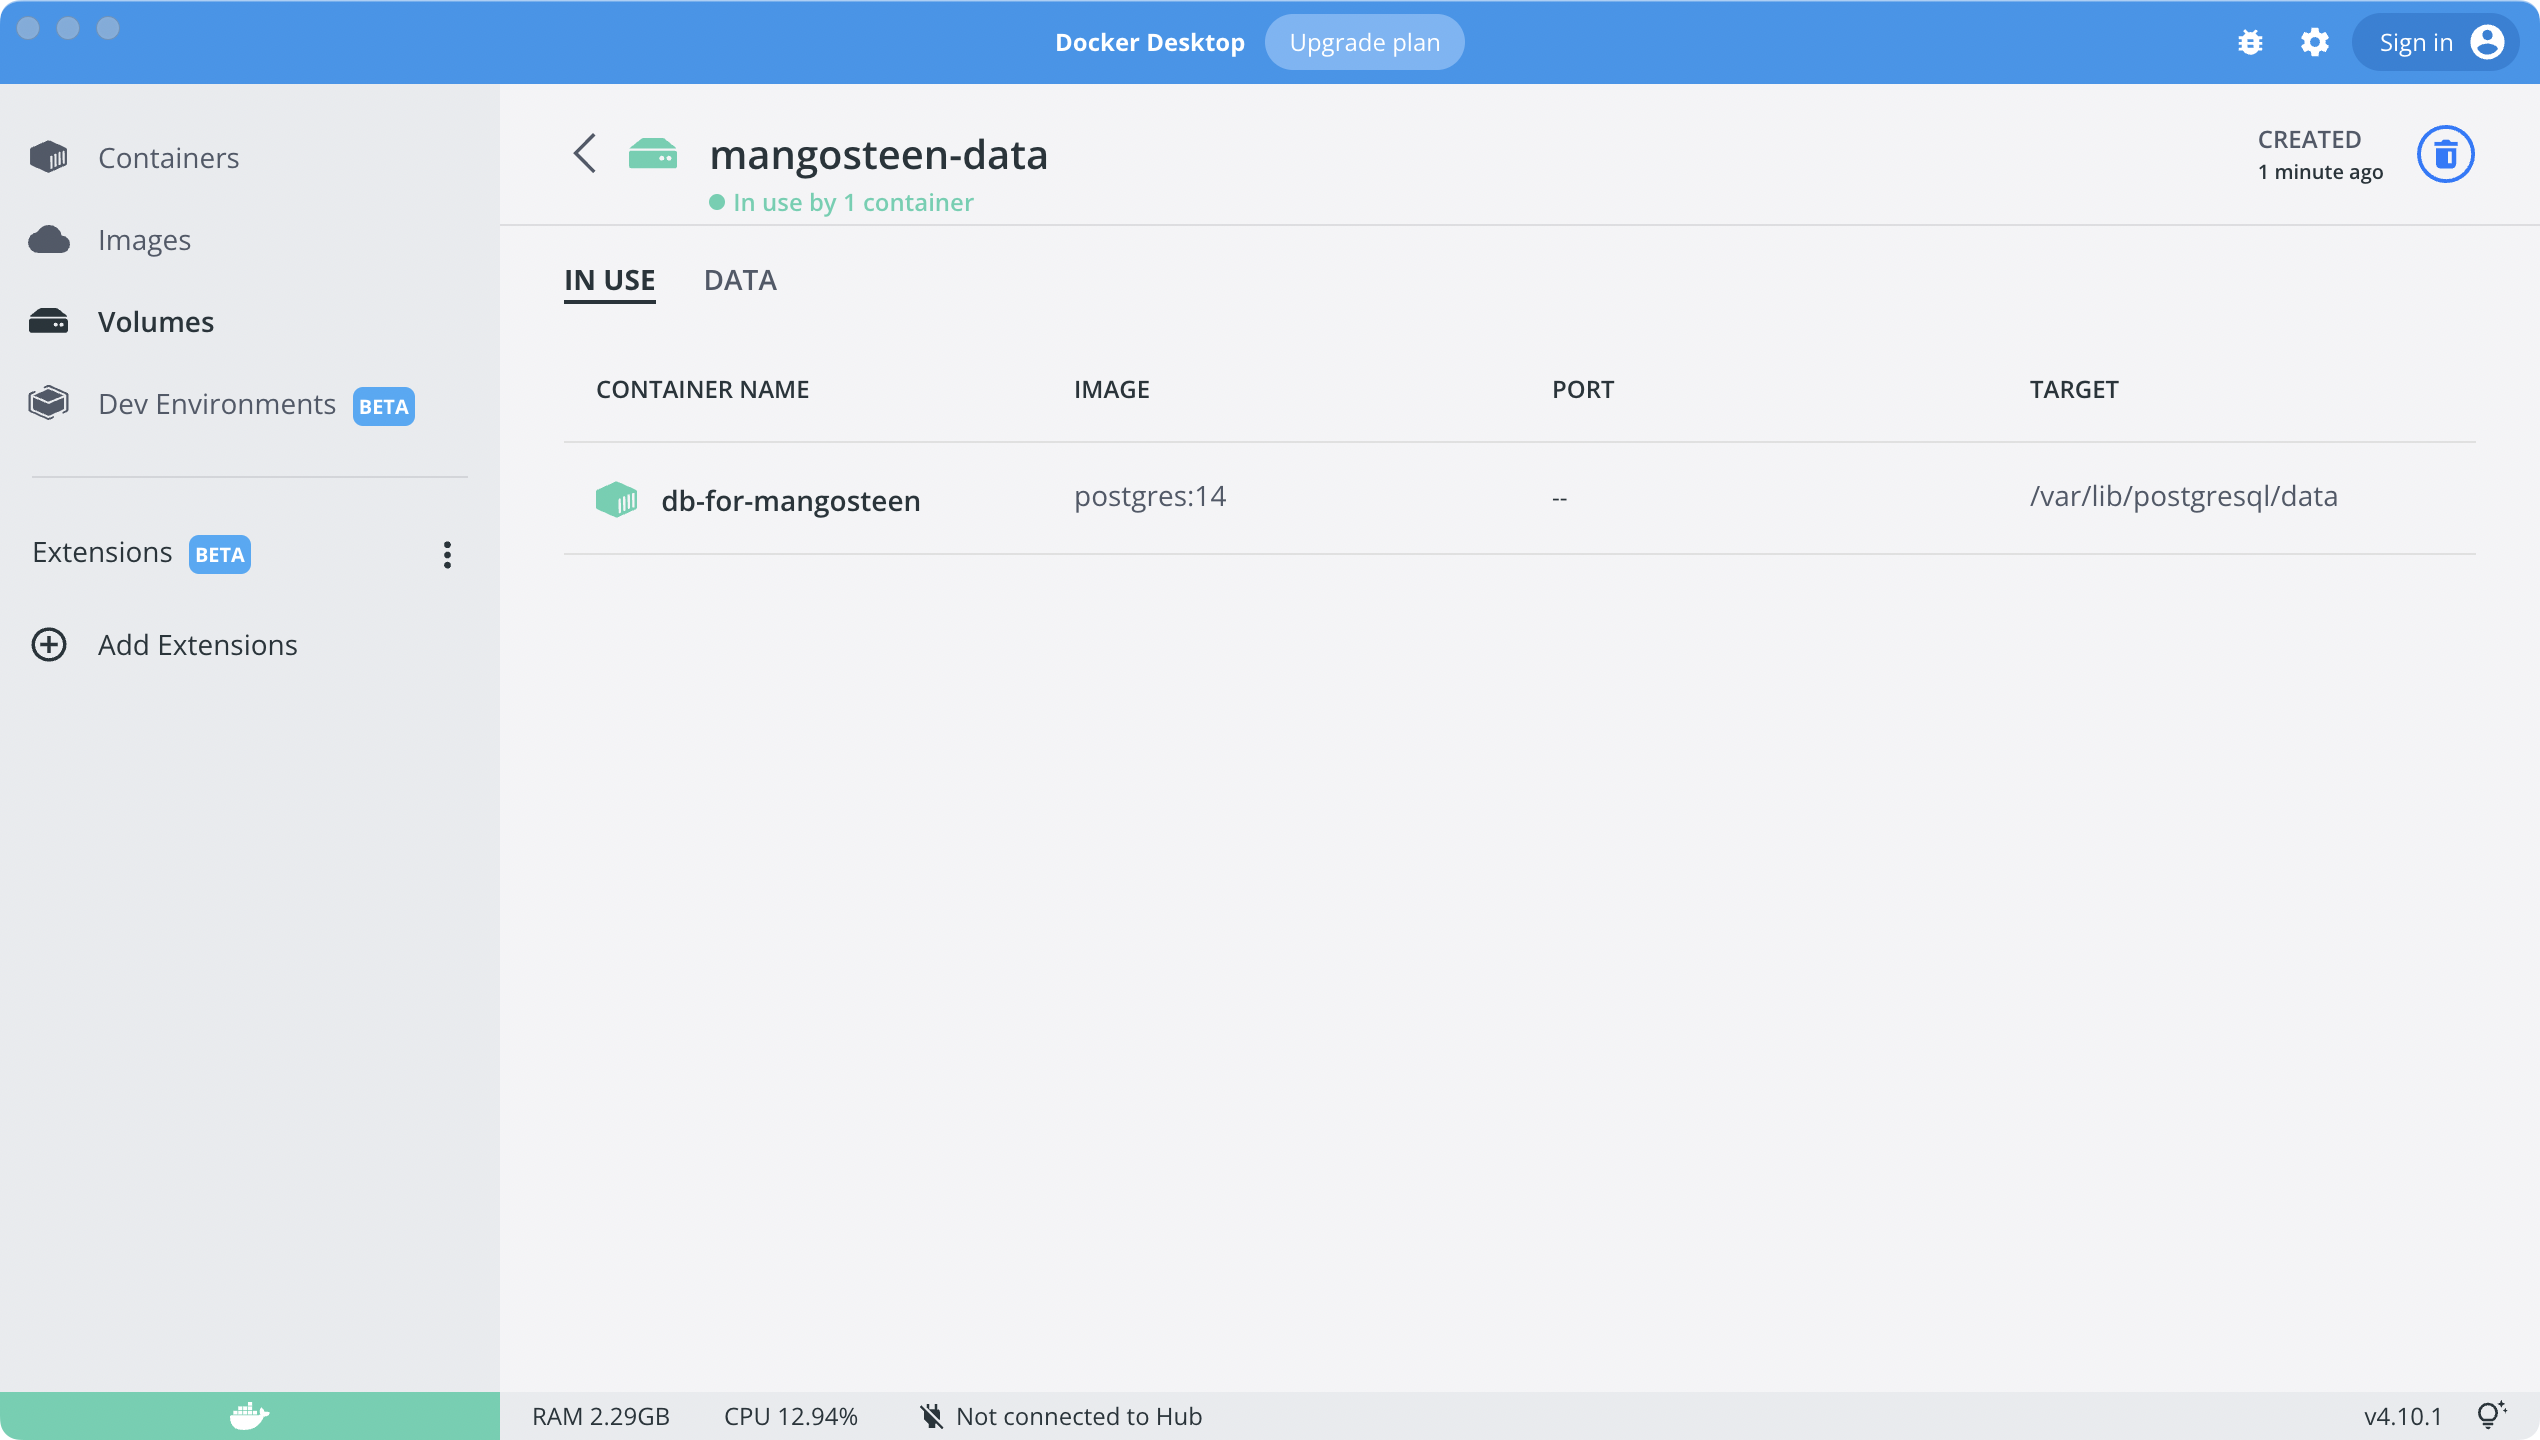
Task: Click the Hub disconnected plug icon
Action: [931, 1416]
